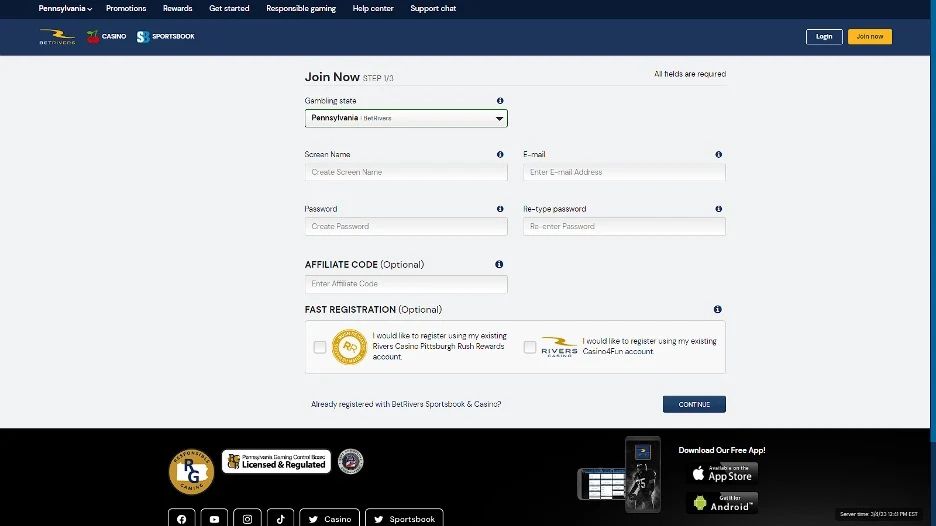Show info for Affiliate Code
Screen dimensions: 936x526
[x=499, y=264]
